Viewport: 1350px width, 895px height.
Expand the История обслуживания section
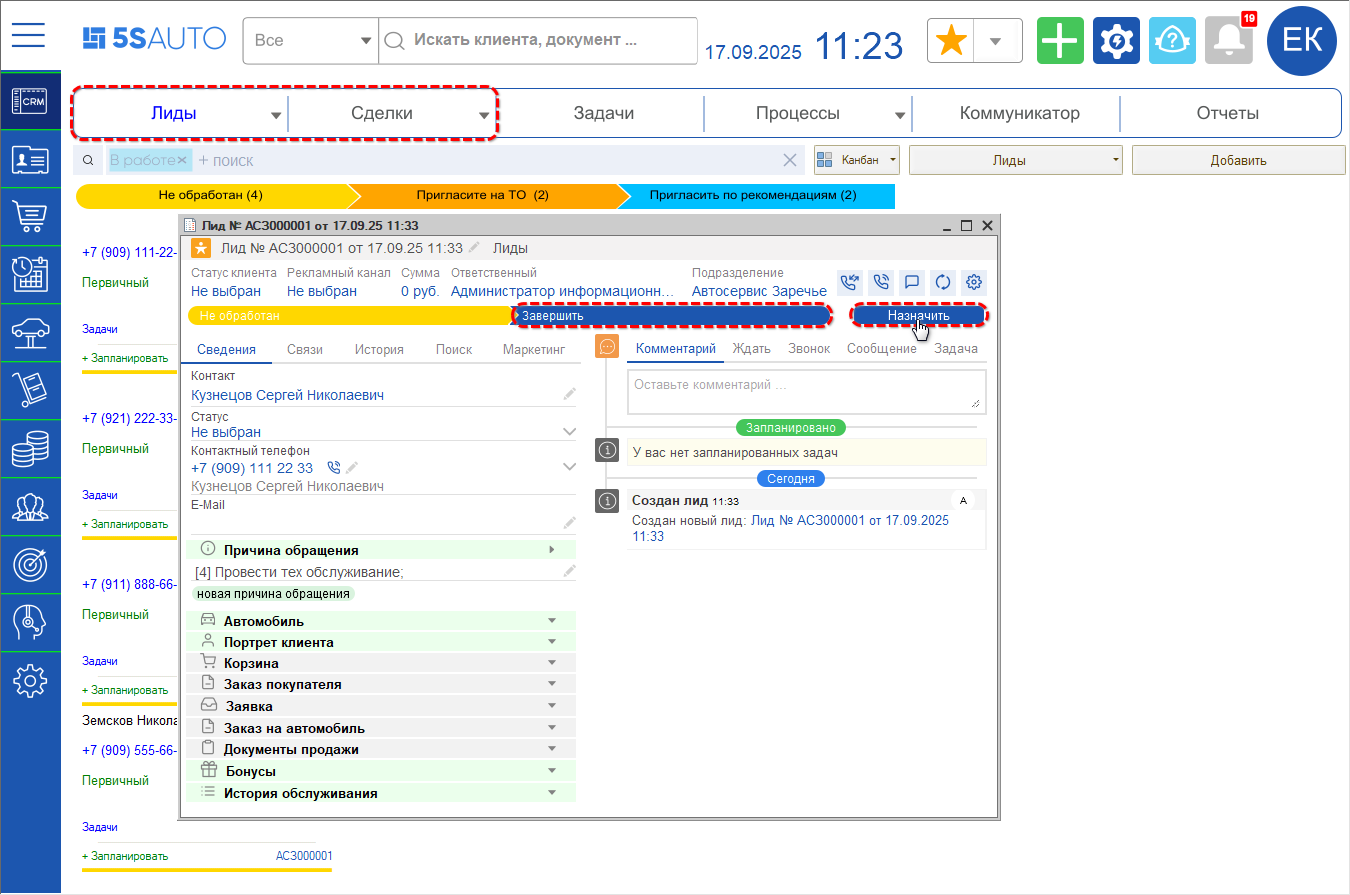click(551, 793)
